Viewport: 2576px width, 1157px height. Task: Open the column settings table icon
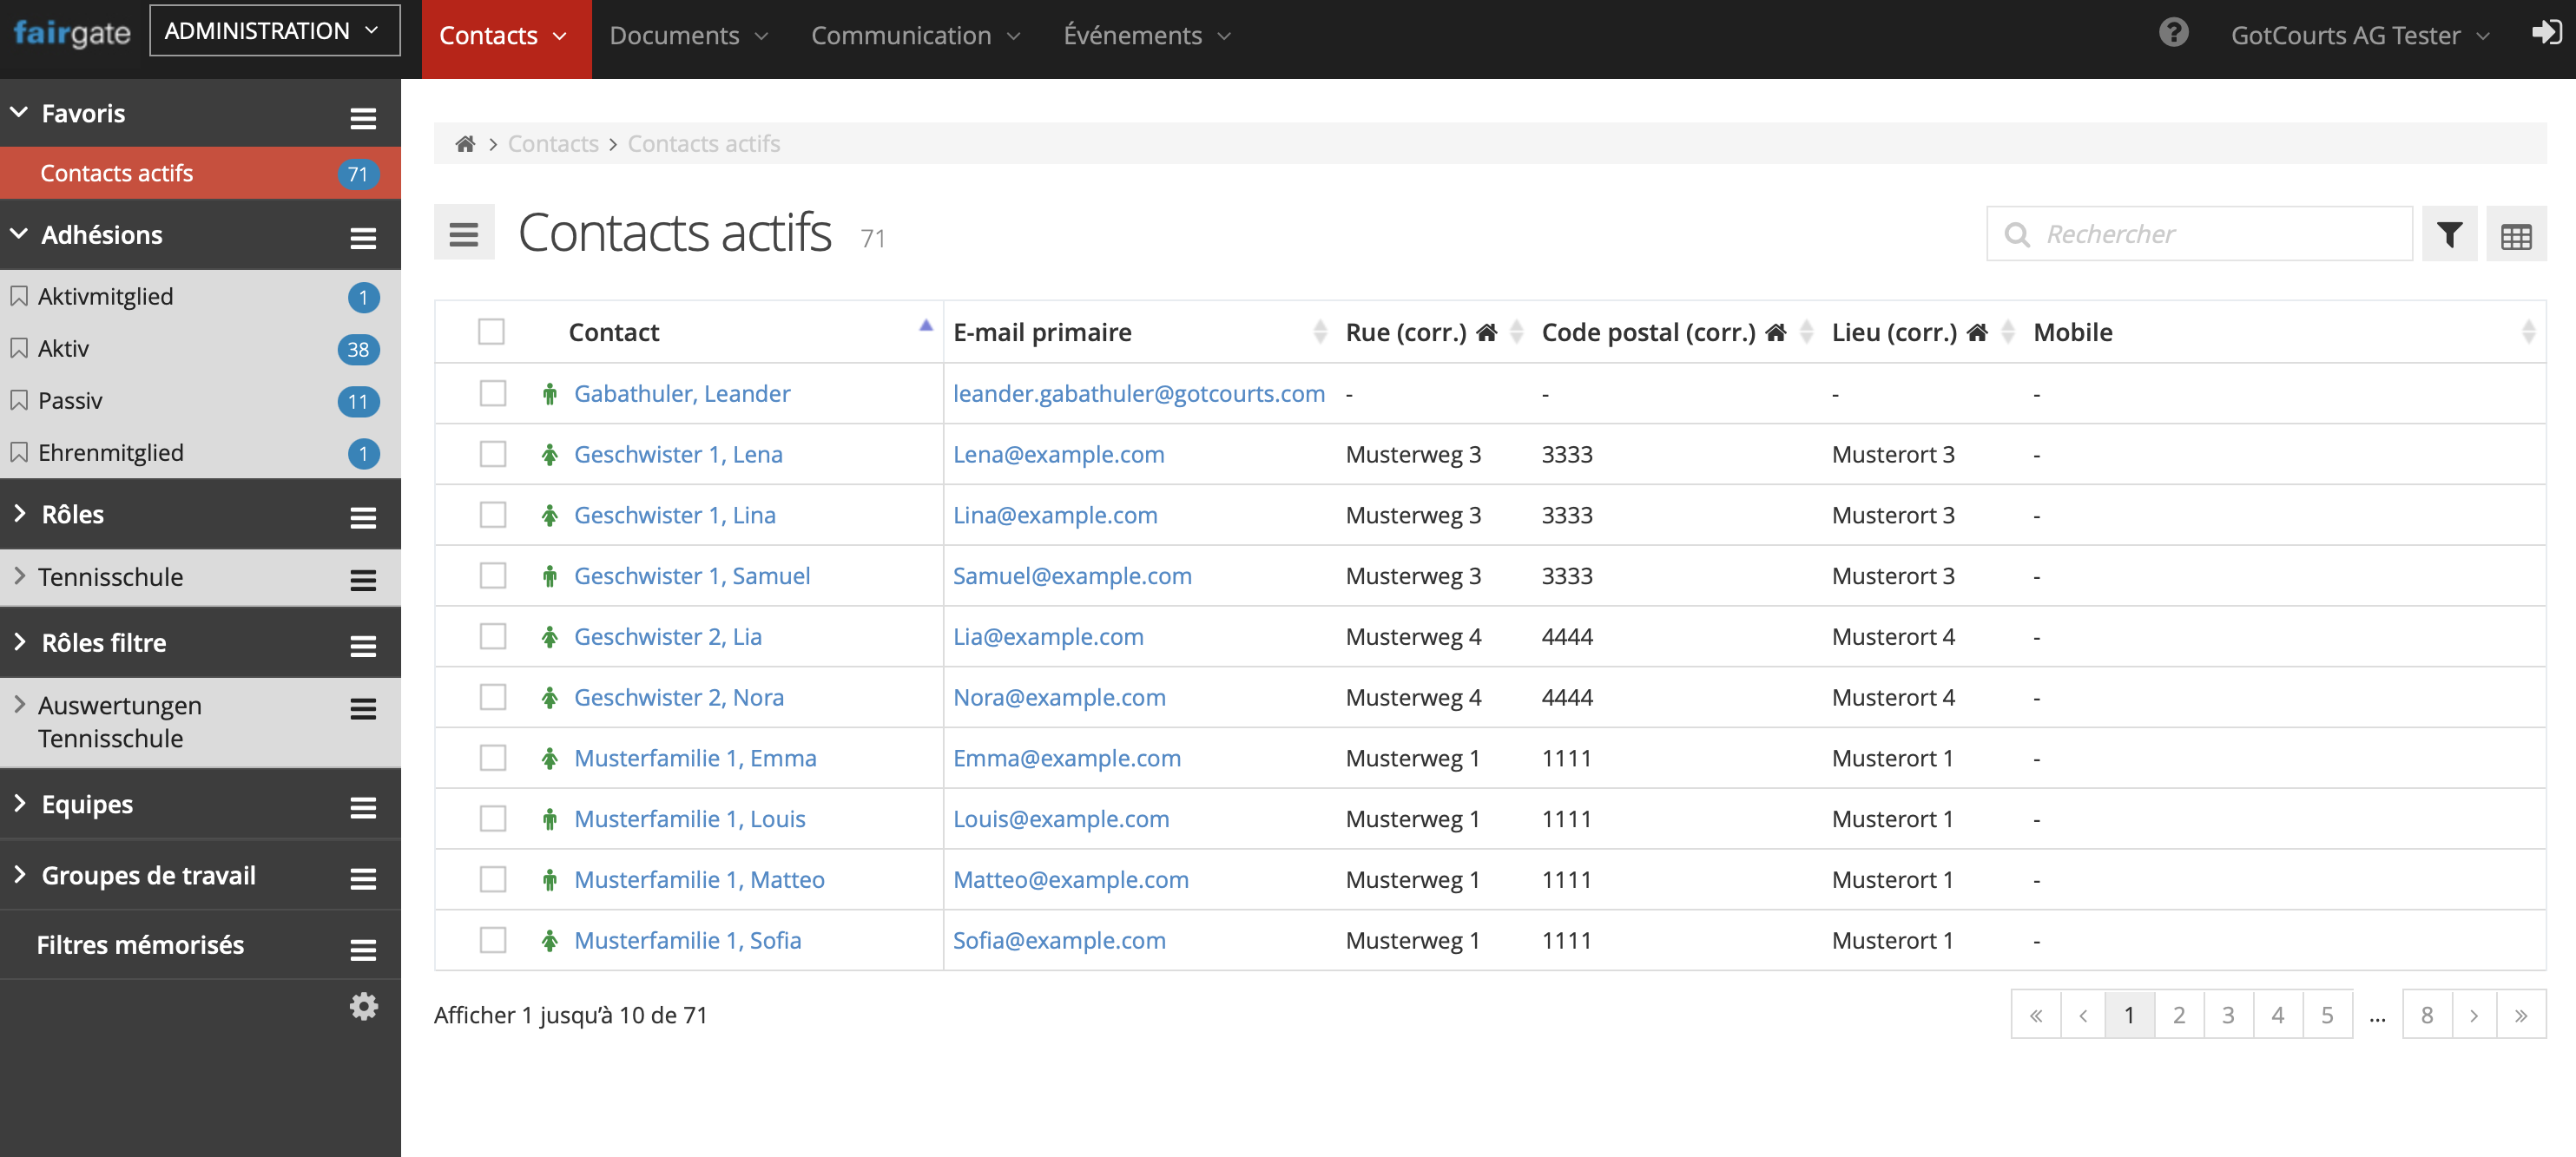[2516, 234]
